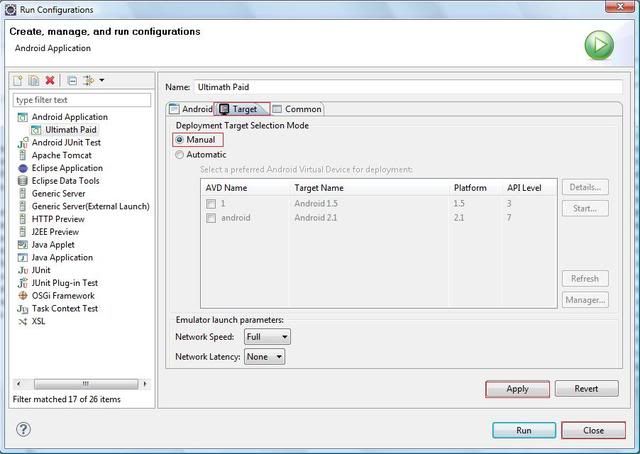Collapse all configurations in the tree
640x454 pixels.
click(x=72, y=80)
